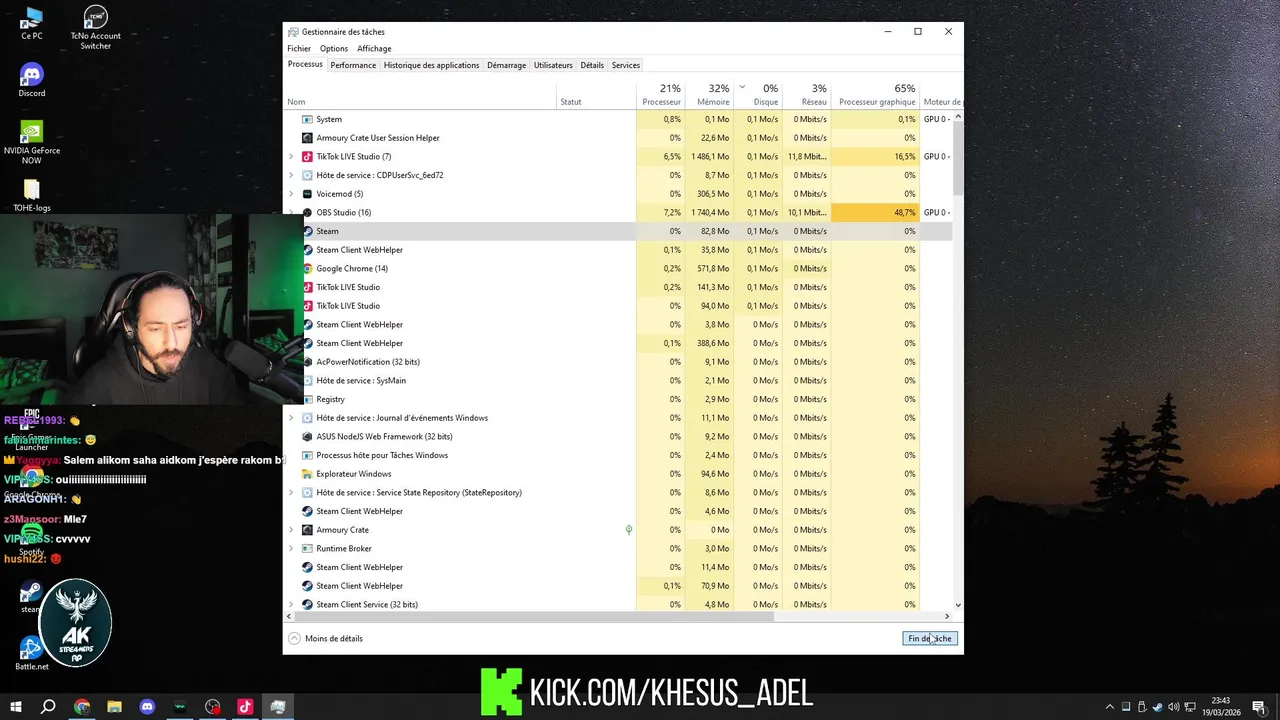Image resolution: width=1280 pixels, height=720 pixels.
Task: Expand Steam Client Service (32 bits) group
Action: (x=291, y=605)
